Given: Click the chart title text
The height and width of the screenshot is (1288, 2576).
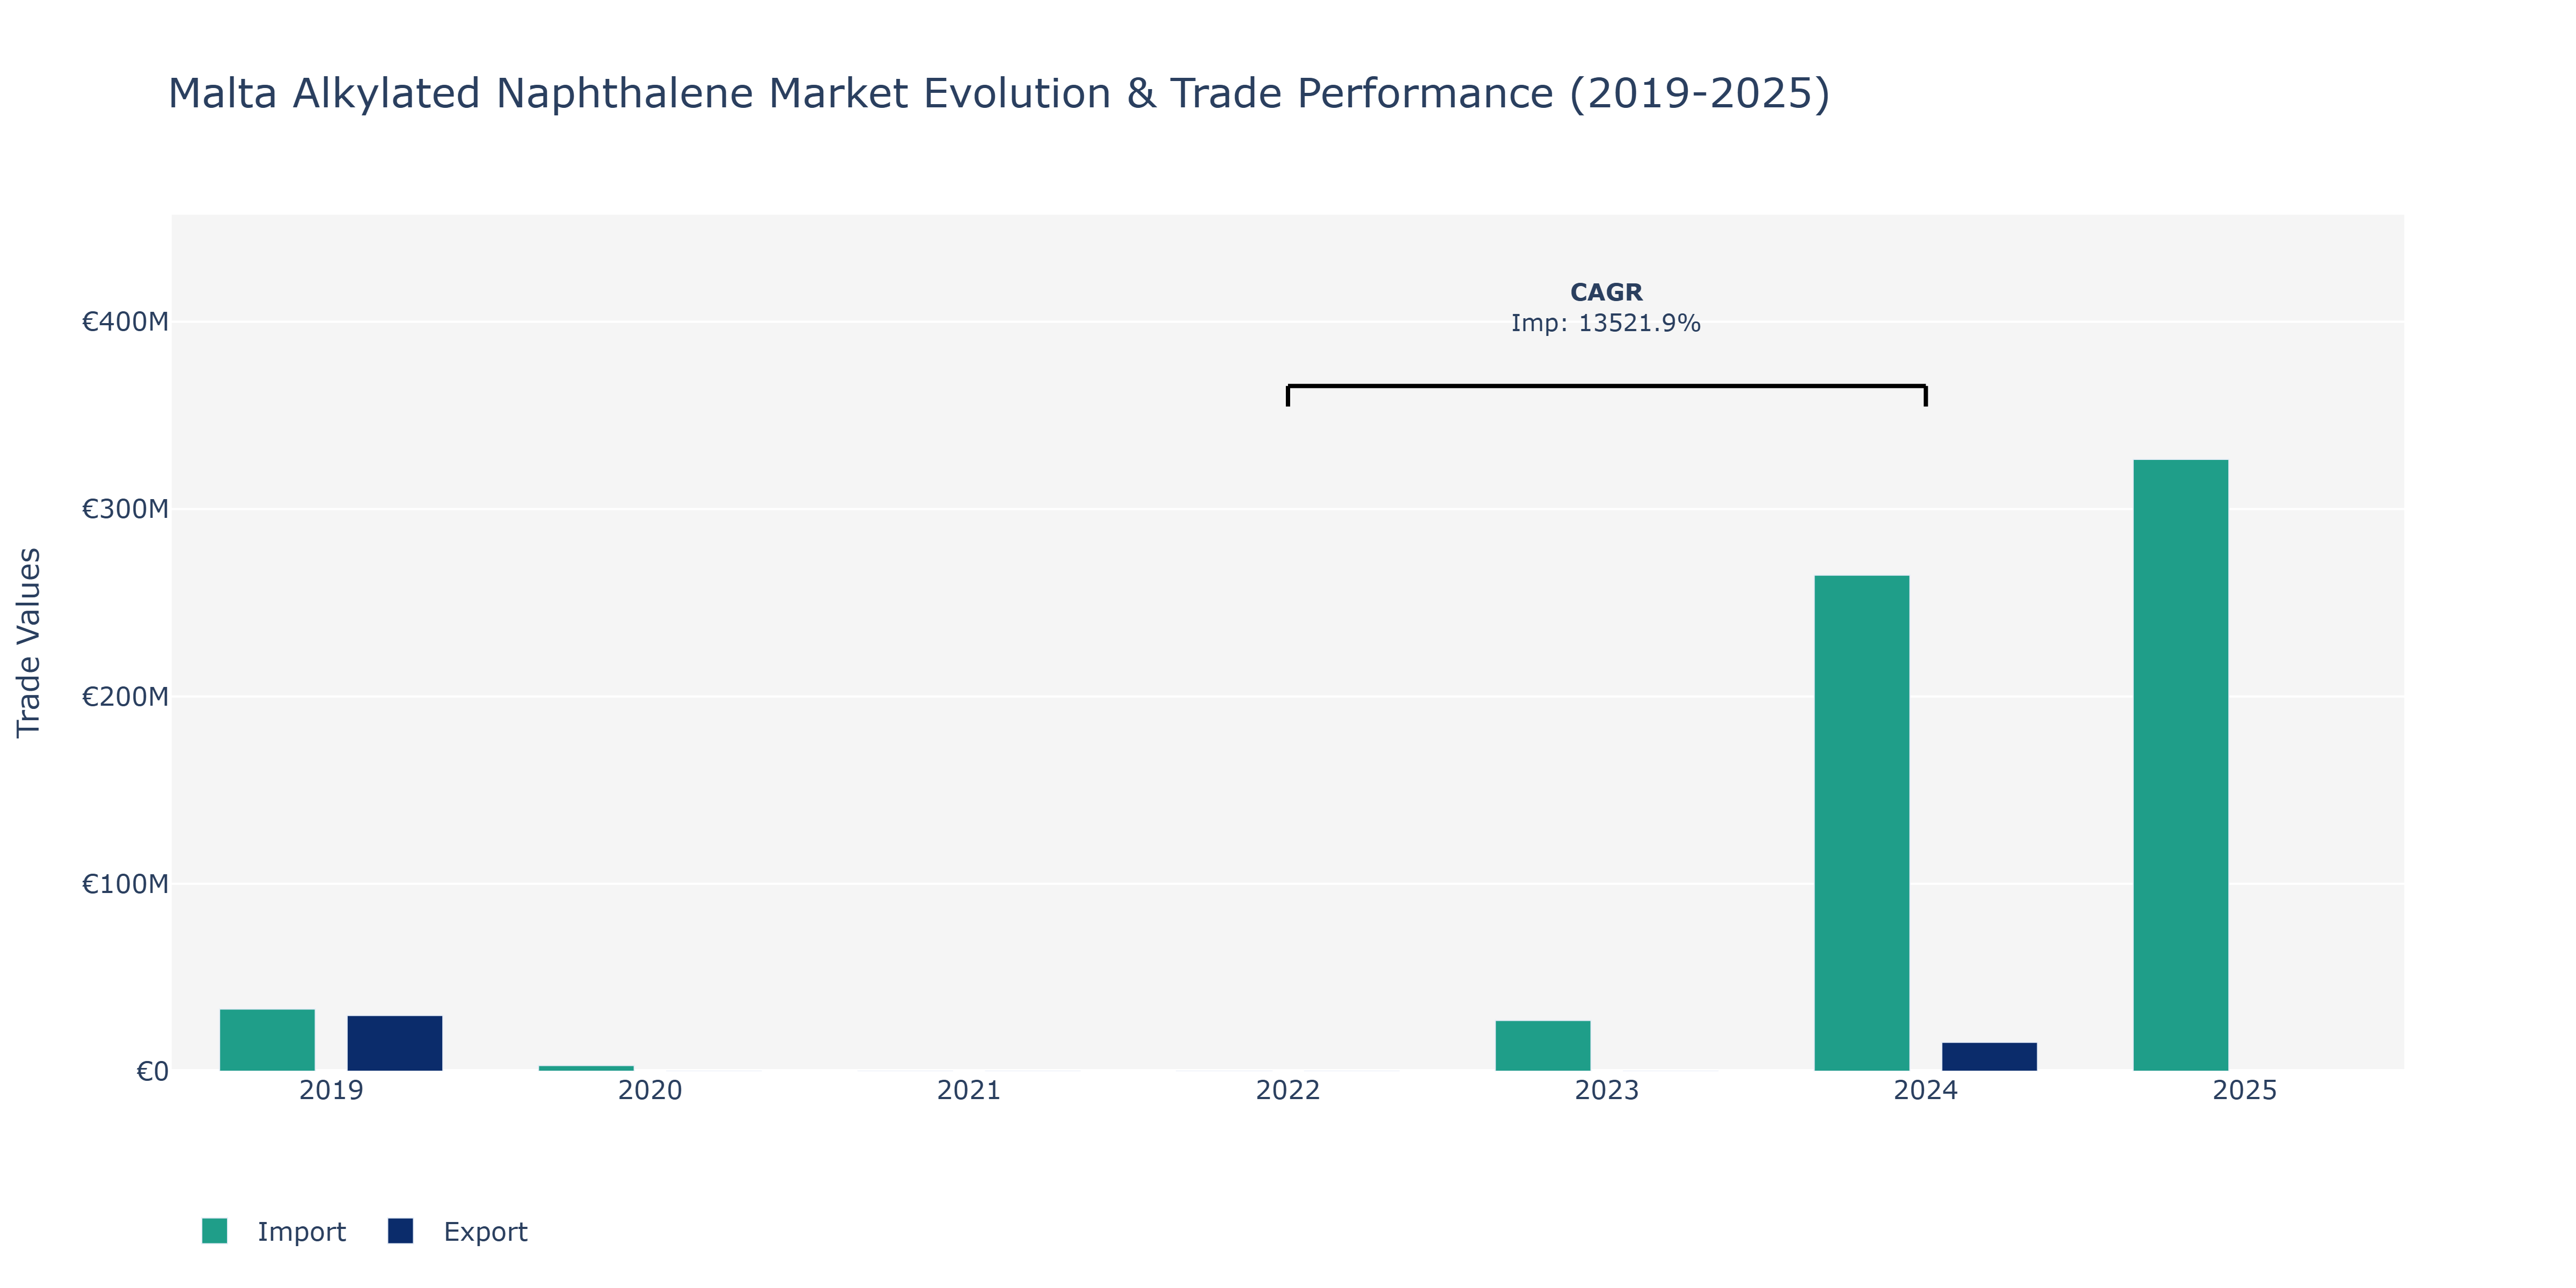Looking at the screenshot, I should pyautogui.click(x=998, y=93).
